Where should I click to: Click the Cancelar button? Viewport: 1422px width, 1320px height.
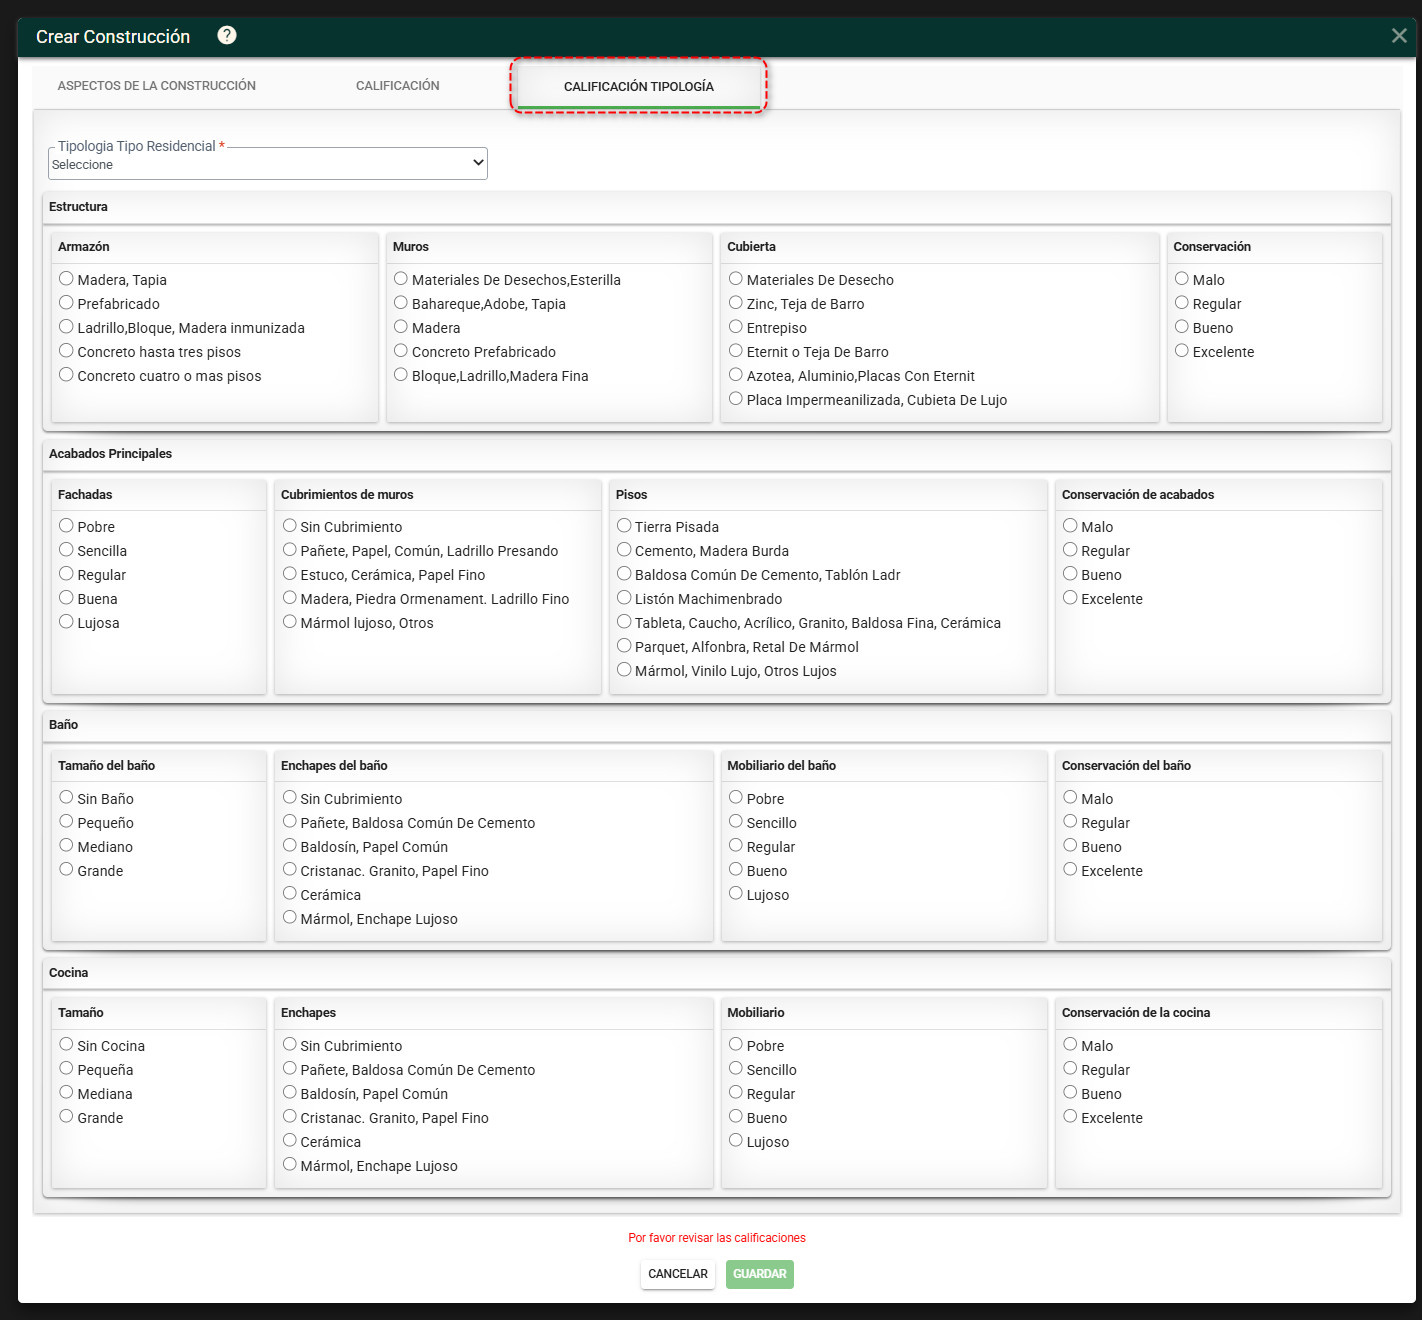678,1274
